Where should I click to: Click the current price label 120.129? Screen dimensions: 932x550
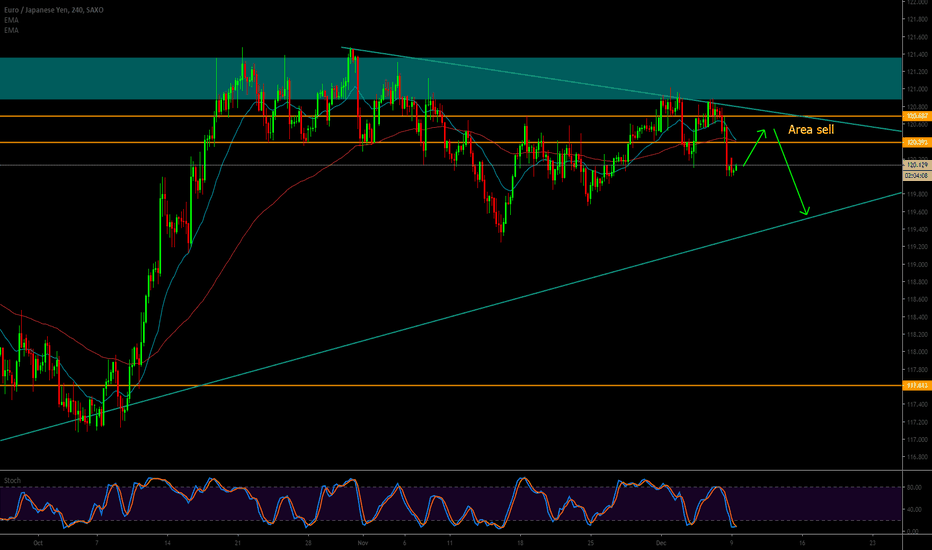[915, 165]
